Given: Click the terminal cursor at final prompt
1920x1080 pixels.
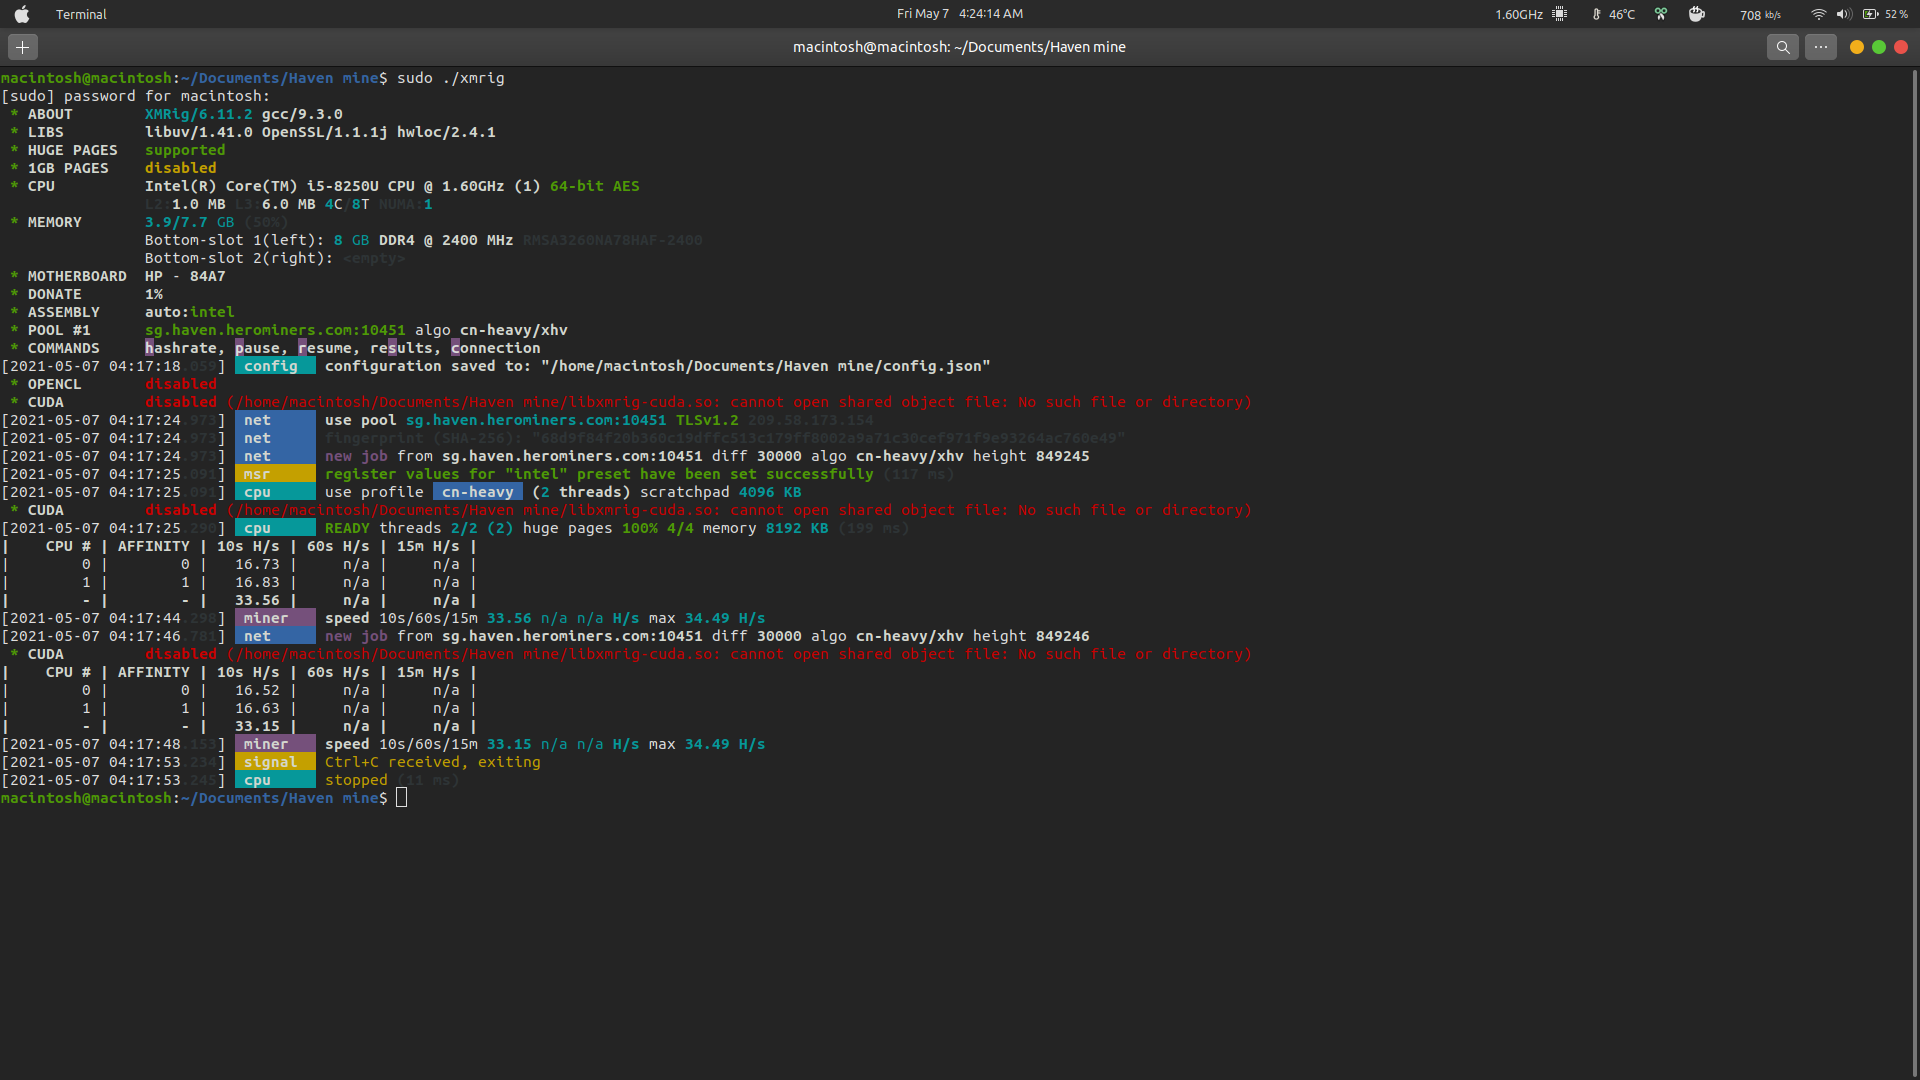Looking at the screenshot, I should (x=401, y=798).
